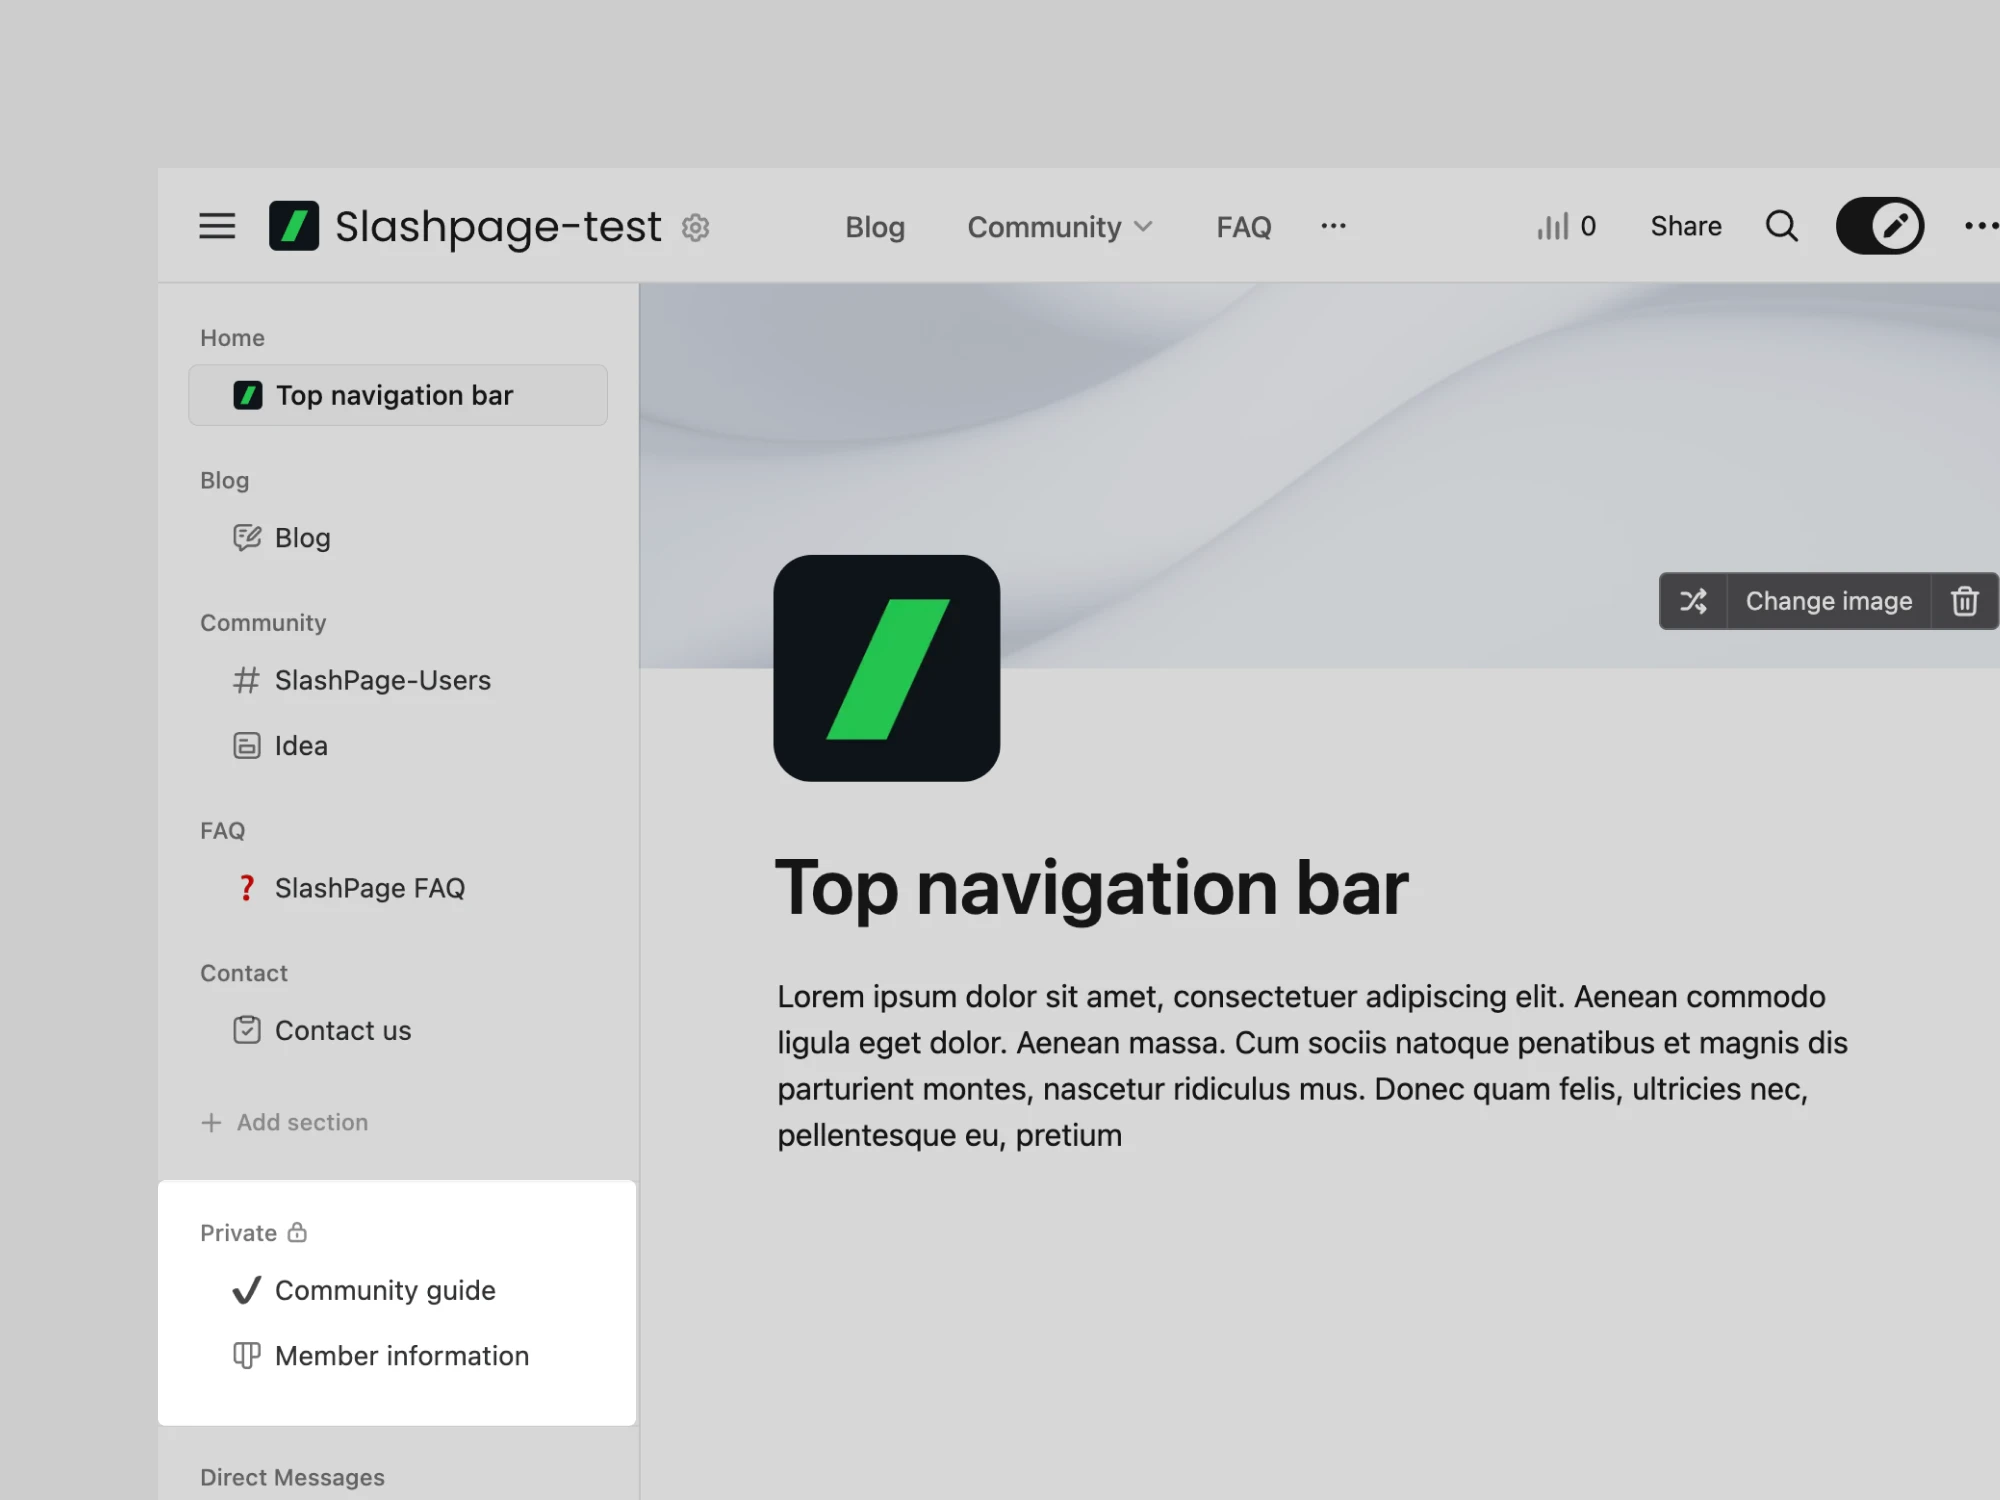Screen dimensions: 2000x1500
Task: Open the Idea page
Action: 301,746
